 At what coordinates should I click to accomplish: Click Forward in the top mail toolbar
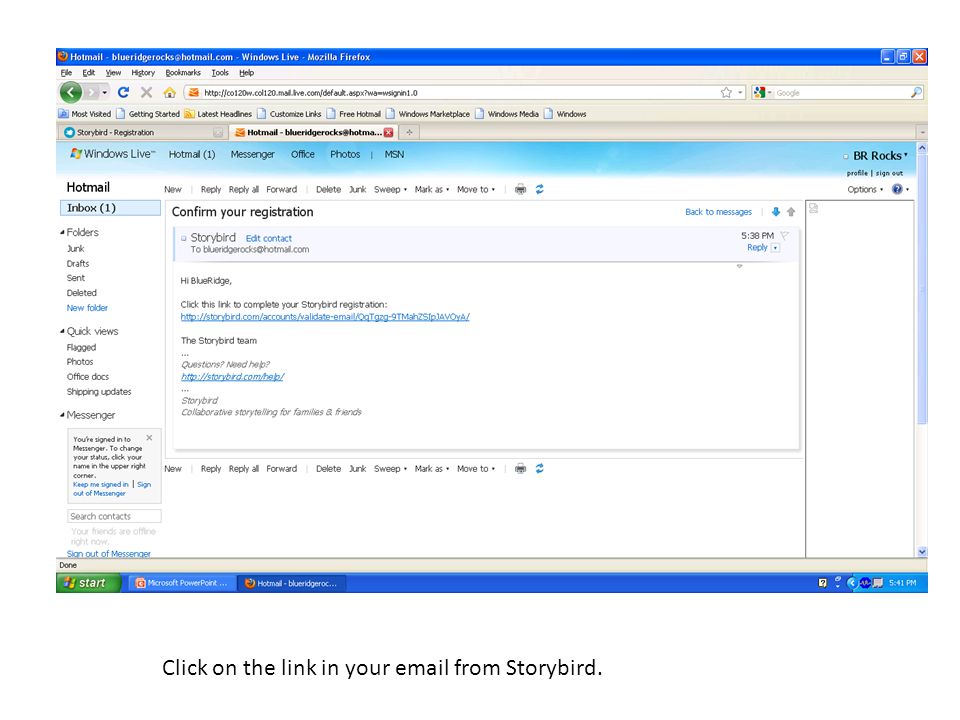pos(282,189)
